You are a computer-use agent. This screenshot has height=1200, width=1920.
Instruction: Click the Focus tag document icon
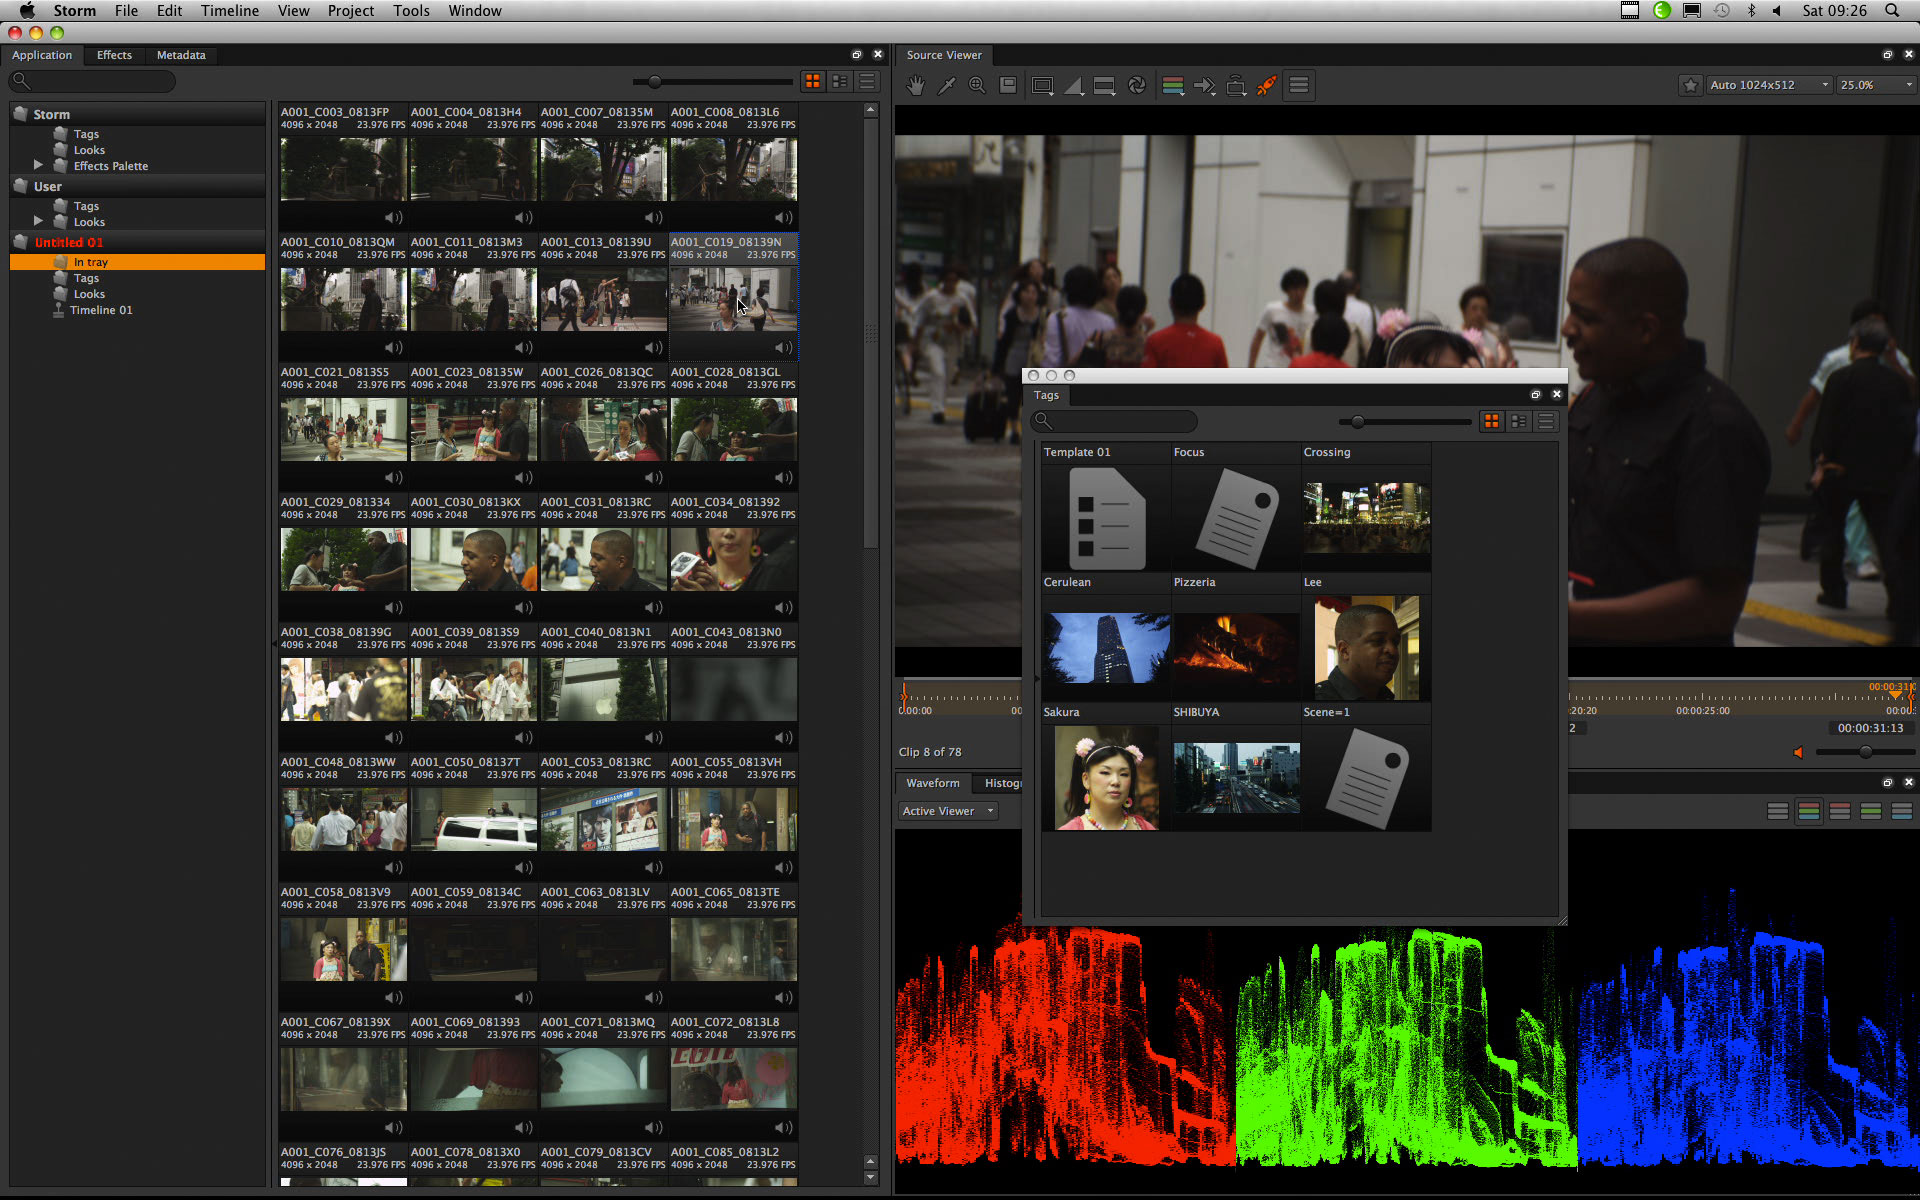pyautogui.click(x=1236, y=518)
